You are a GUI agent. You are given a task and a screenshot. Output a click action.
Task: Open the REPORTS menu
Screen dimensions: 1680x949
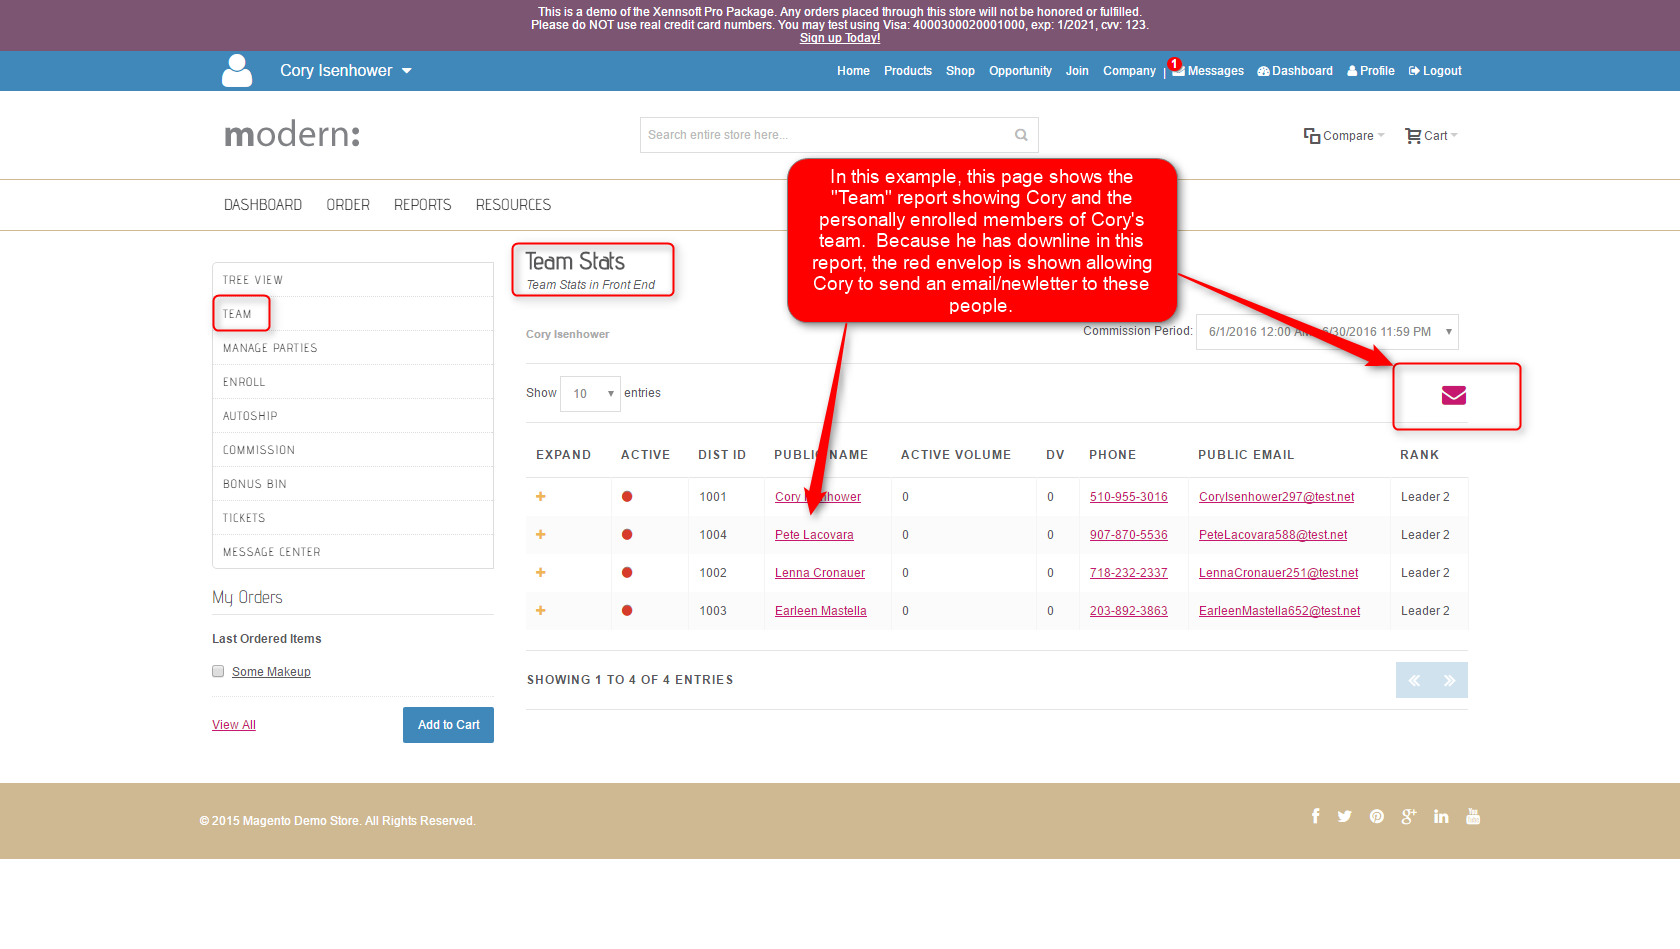tap(422, 205)
